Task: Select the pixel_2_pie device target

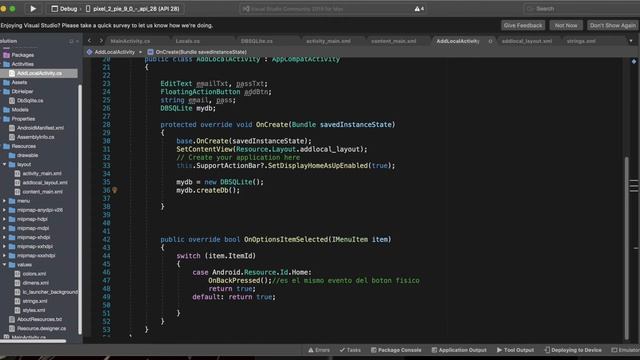Action: [133, 9]
